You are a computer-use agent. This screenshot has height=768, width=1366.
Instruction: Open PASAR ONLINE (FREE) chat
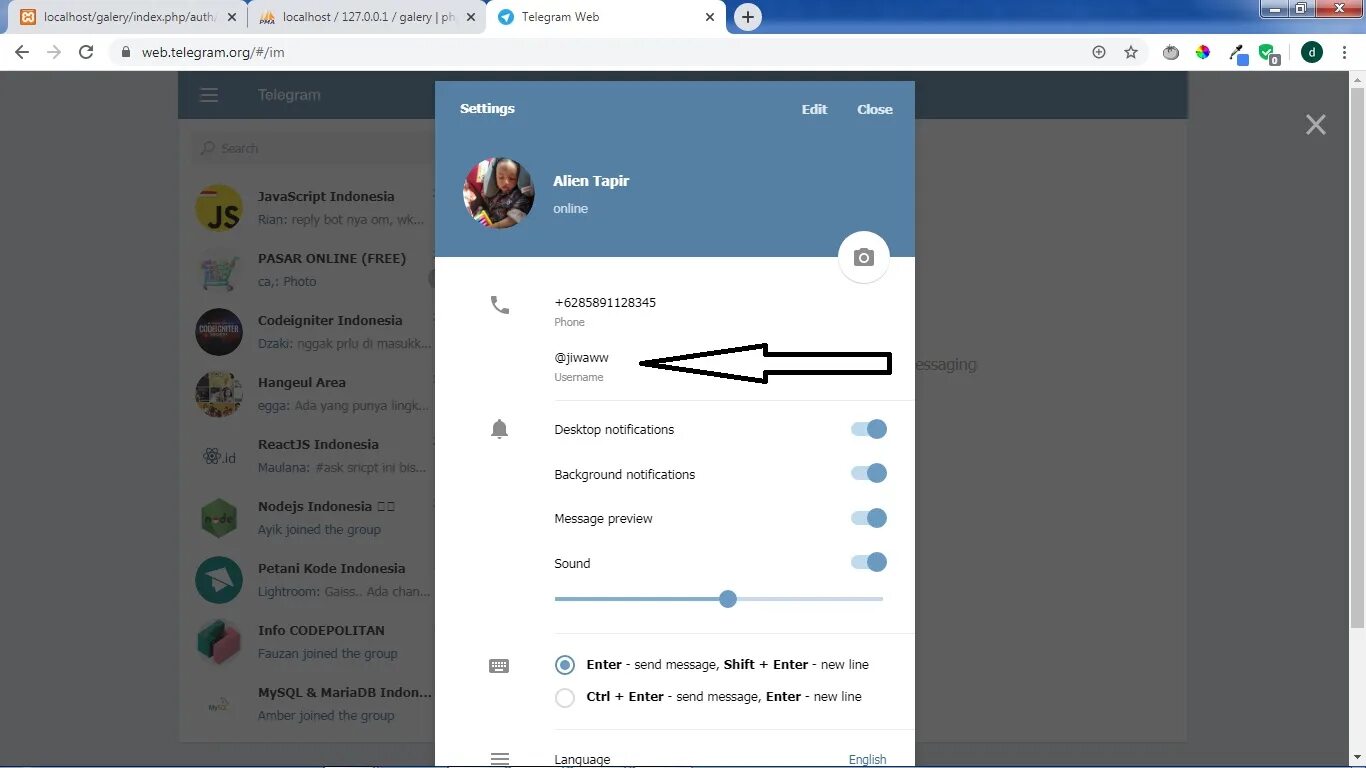[x=313, y=270]
